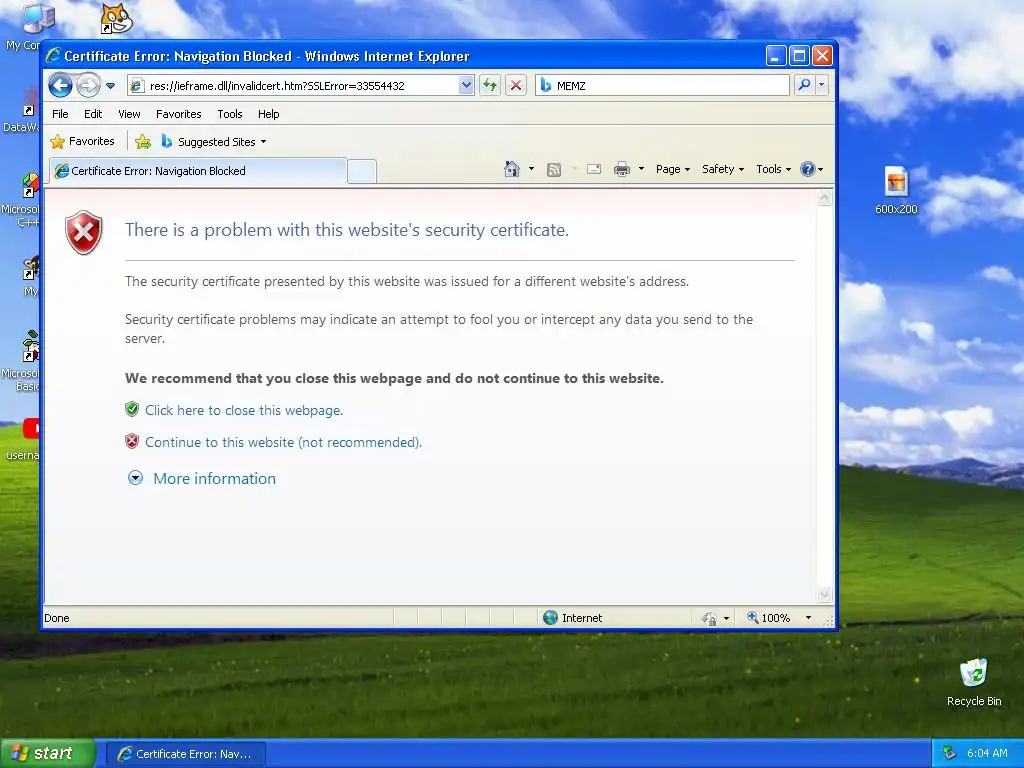1024x768 pixels.
Task: Open the Edit menu
Action: 93,114
